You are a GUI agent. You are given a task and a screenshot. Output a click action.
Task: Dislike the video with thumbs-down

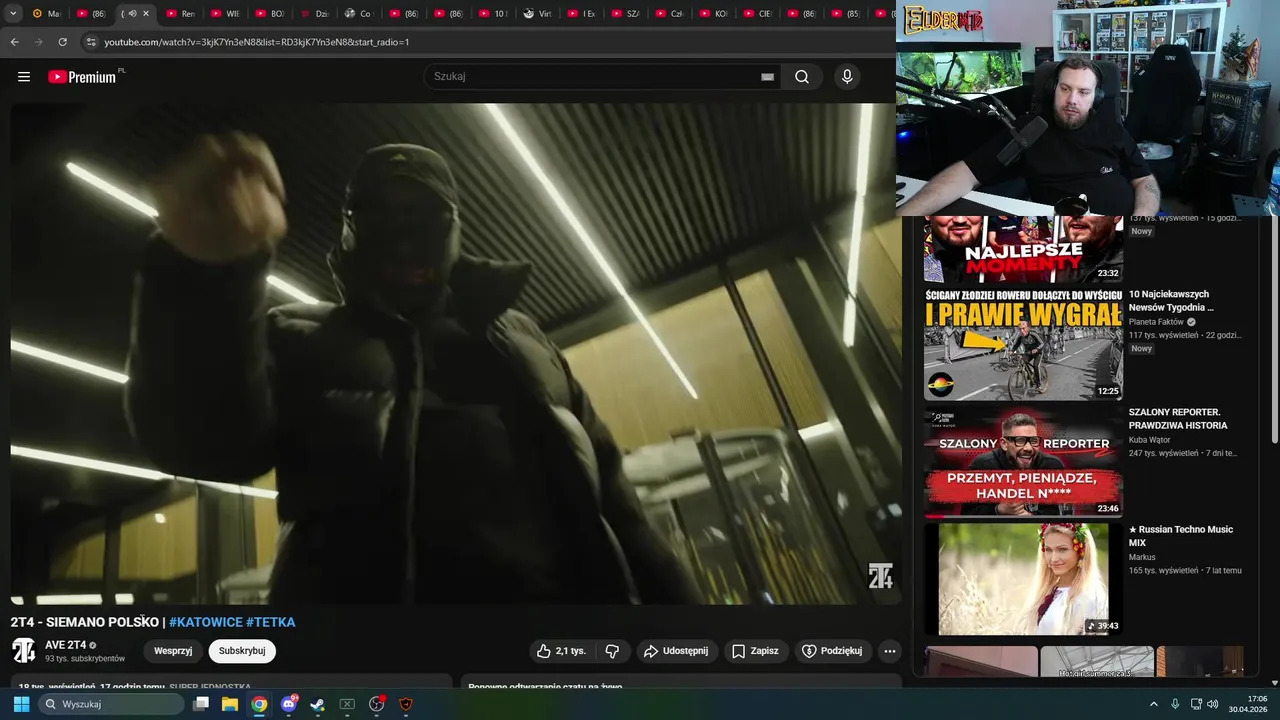(x=612, y=651)
